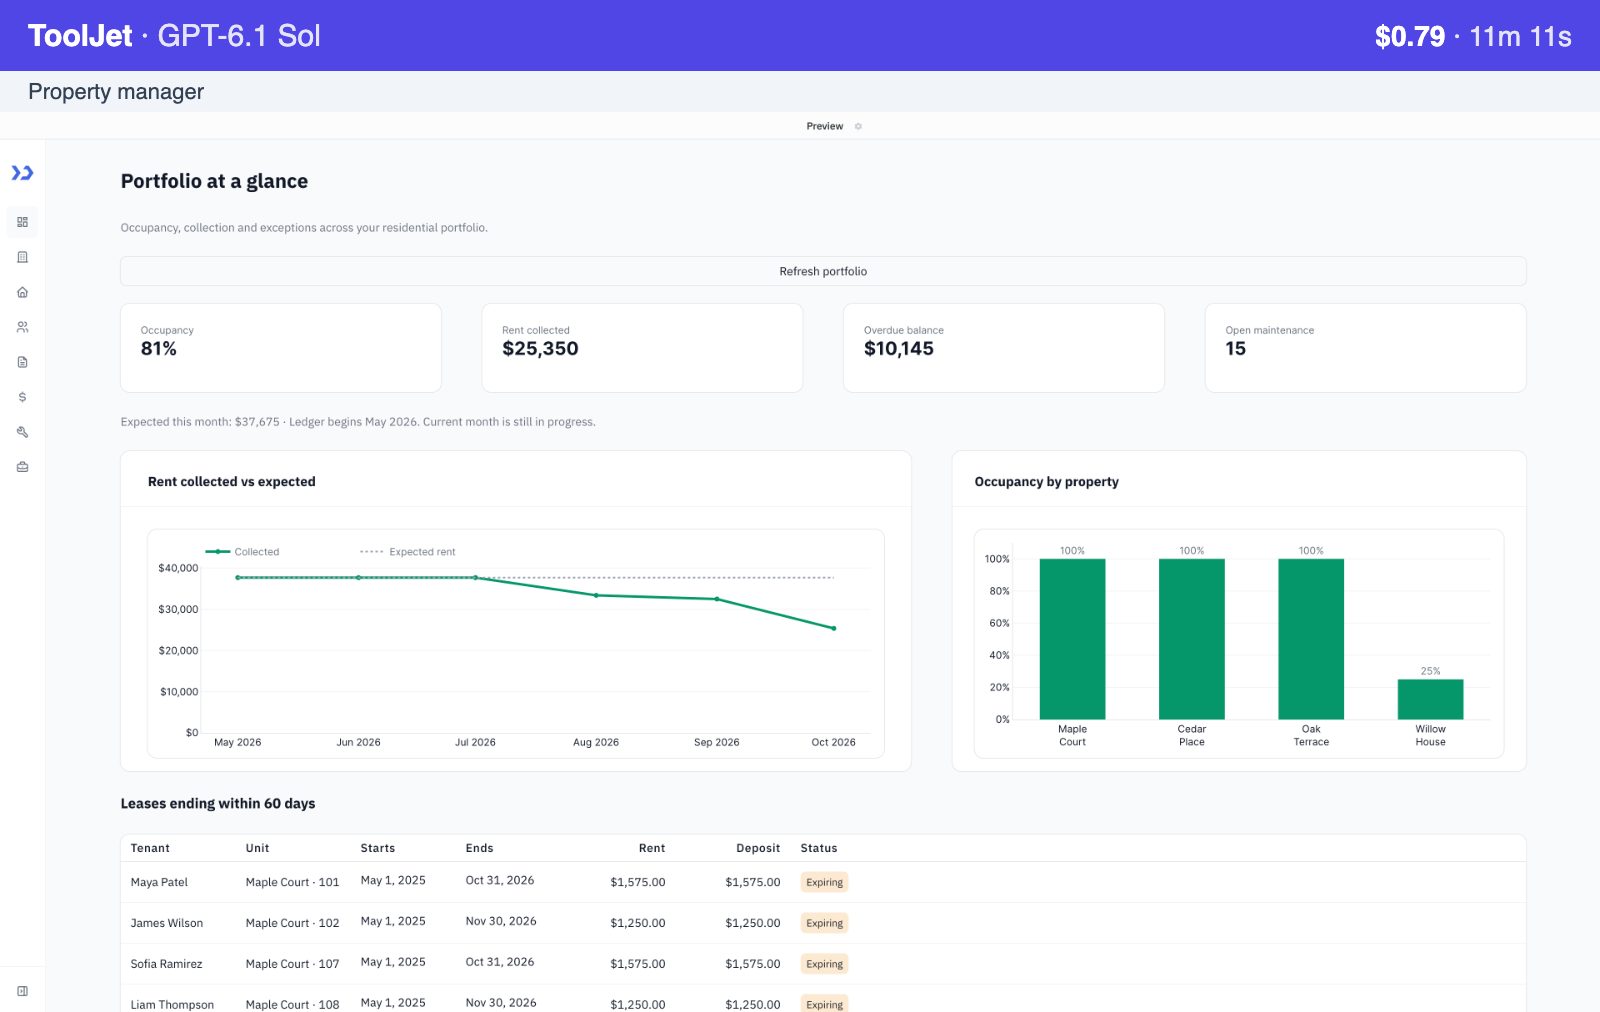Select the Maya Patel tenant row
This screenshot has width=1600, height=1012.
(823, 882)
